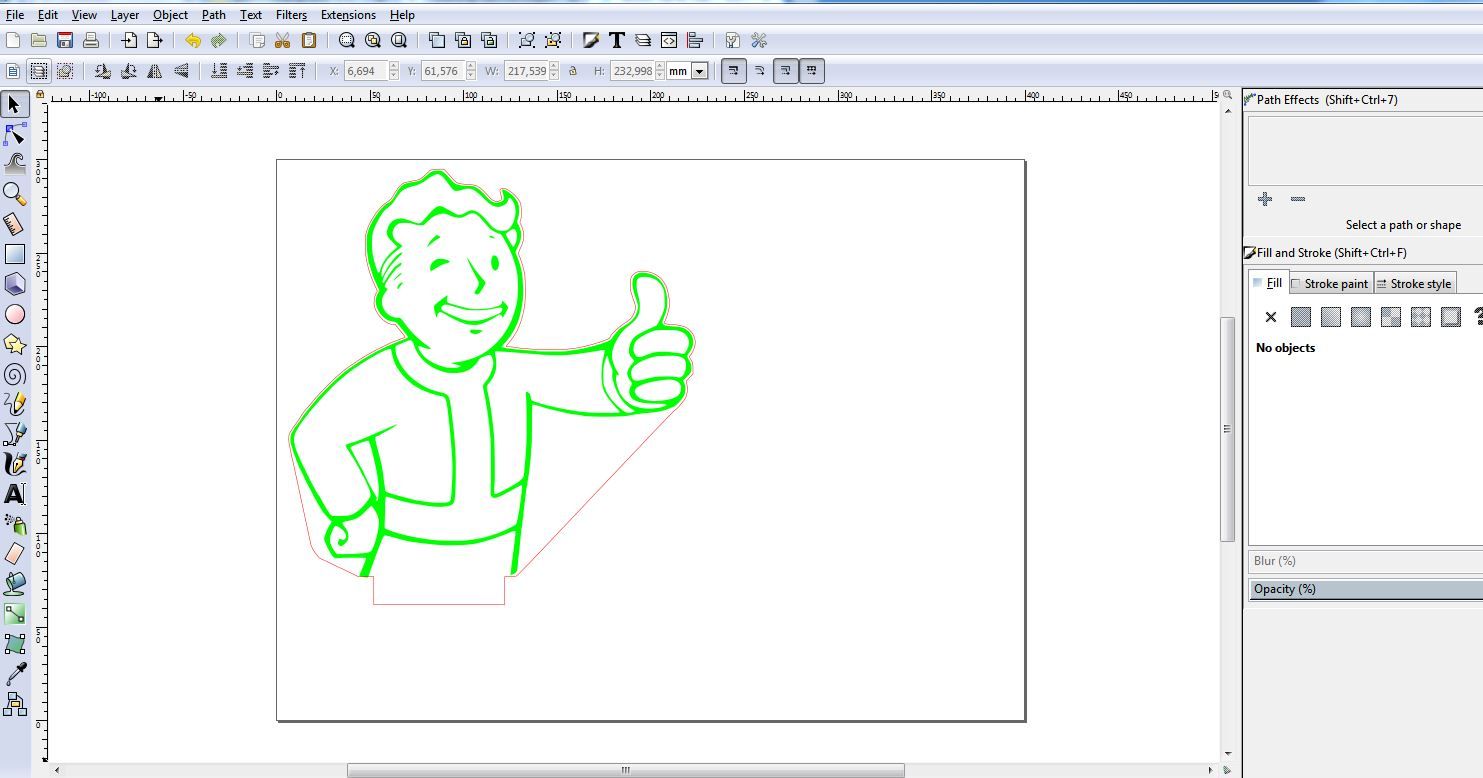Pick the Calligraphy pen tool

point(15,464)
